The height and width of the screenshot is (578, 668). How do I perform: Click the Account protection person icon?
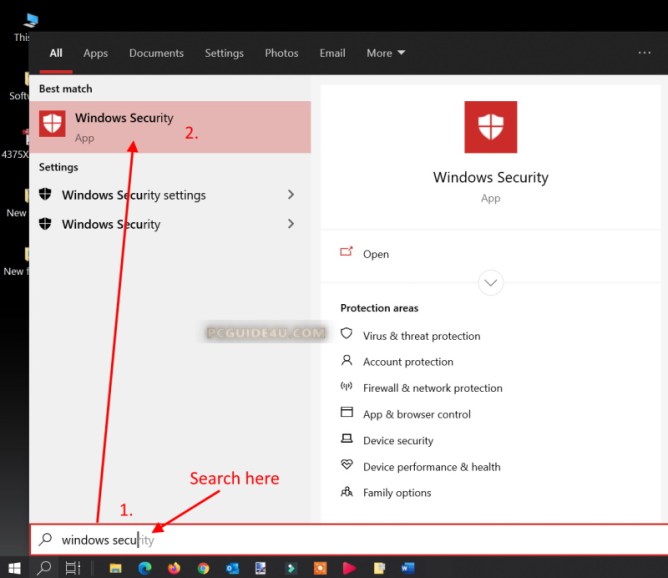pos(346,360)
